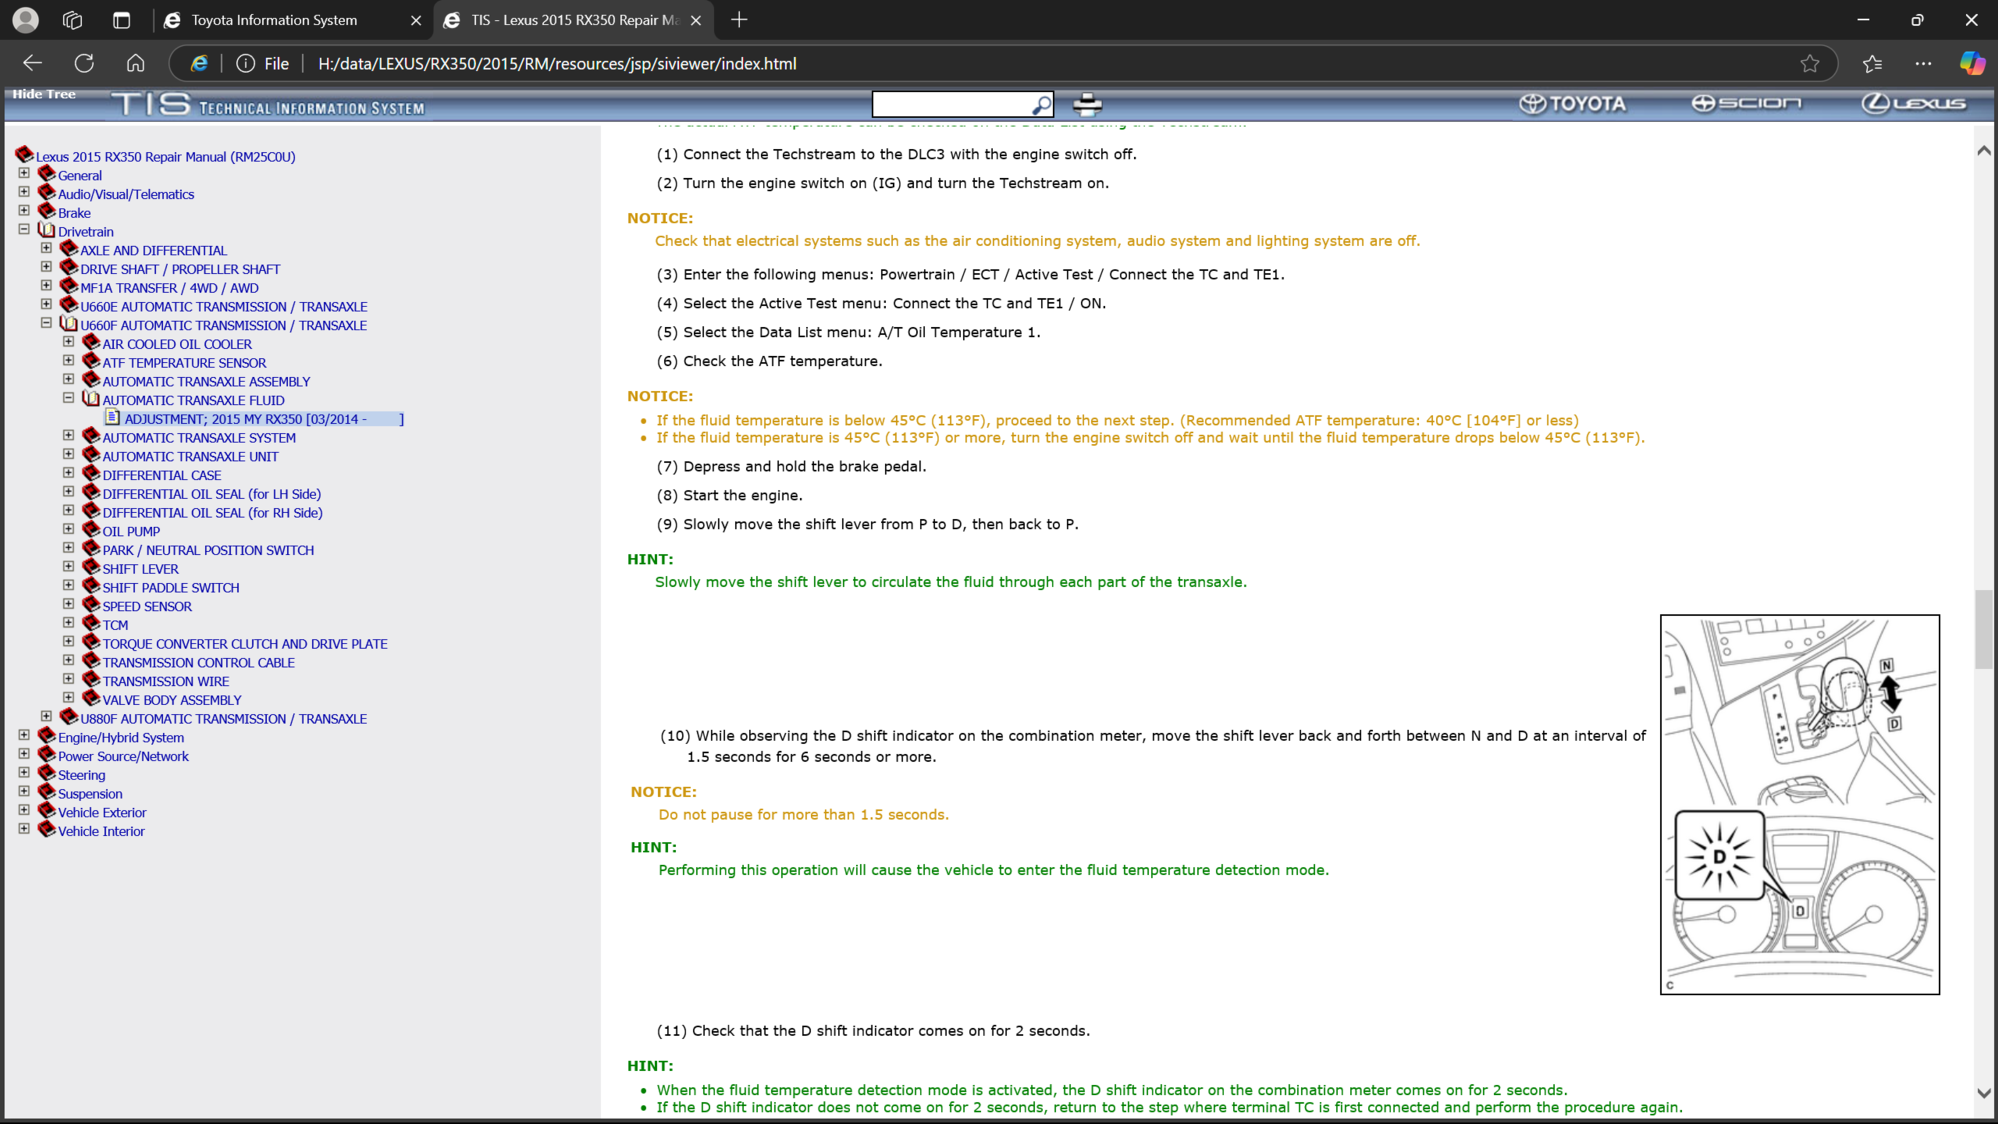Image resolution: width=1998 pixels, height=1124 pixels.
Task: Open ATF TEMPERATURE SENSOR link
Action: tap(184, 363)
